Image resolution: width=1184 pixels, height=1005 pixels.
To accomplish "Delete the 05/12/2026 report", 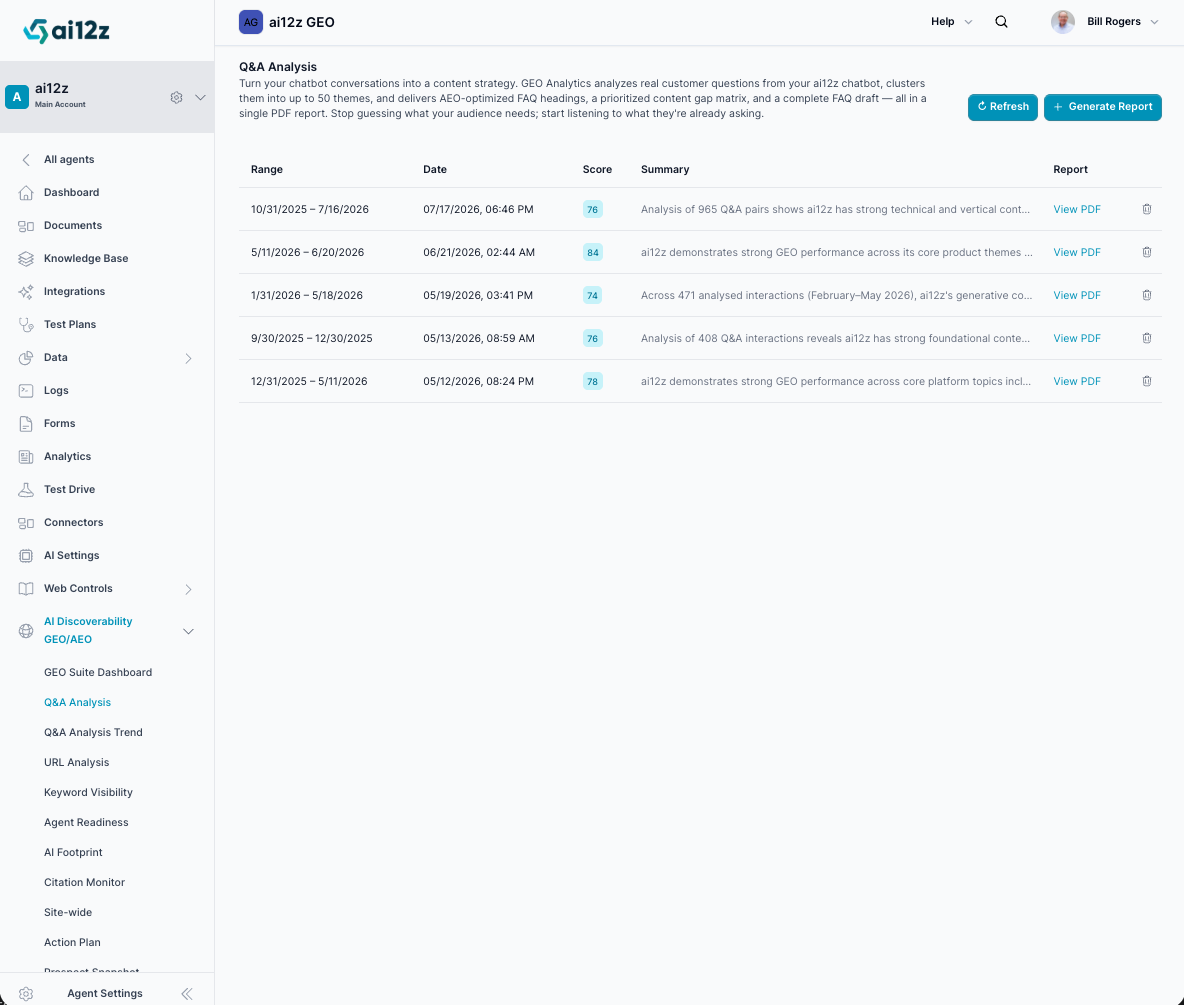I will click(x=1146, y=381).
